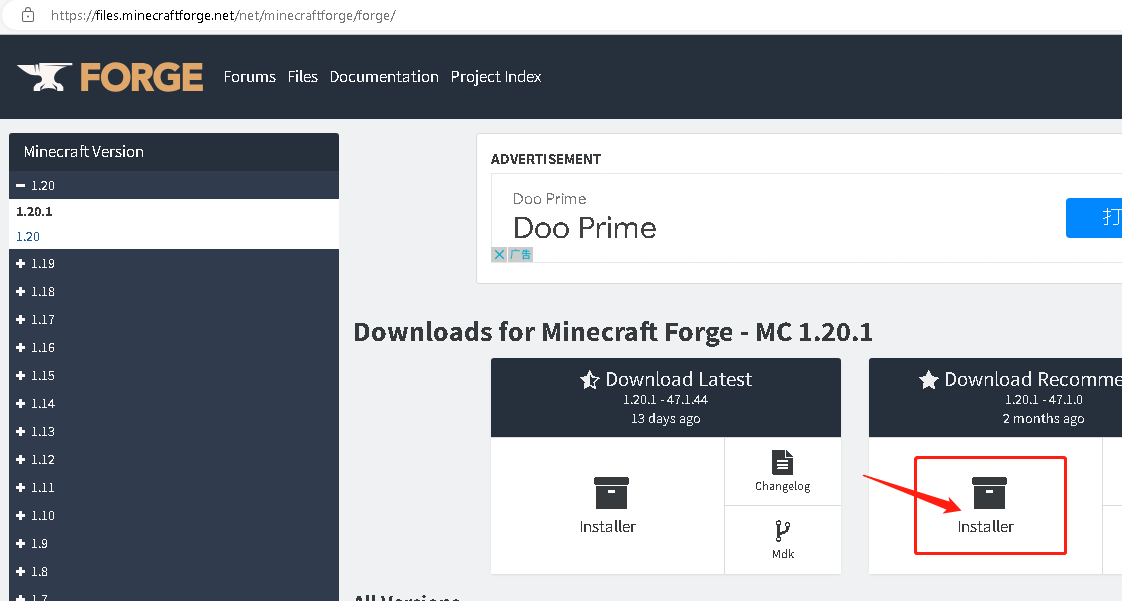Open Project Index
The width and height of the screenshot is (1122, 601).
[x=496, y=77]
